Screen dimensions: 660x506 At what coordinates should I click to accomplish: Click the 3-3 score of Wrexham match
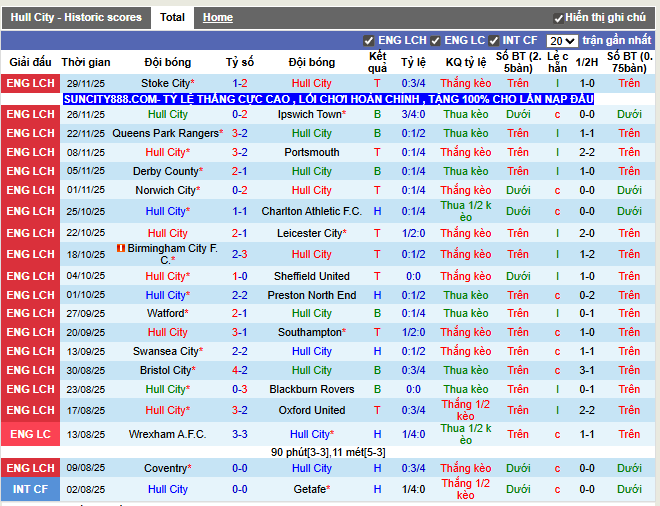[240, 434]
